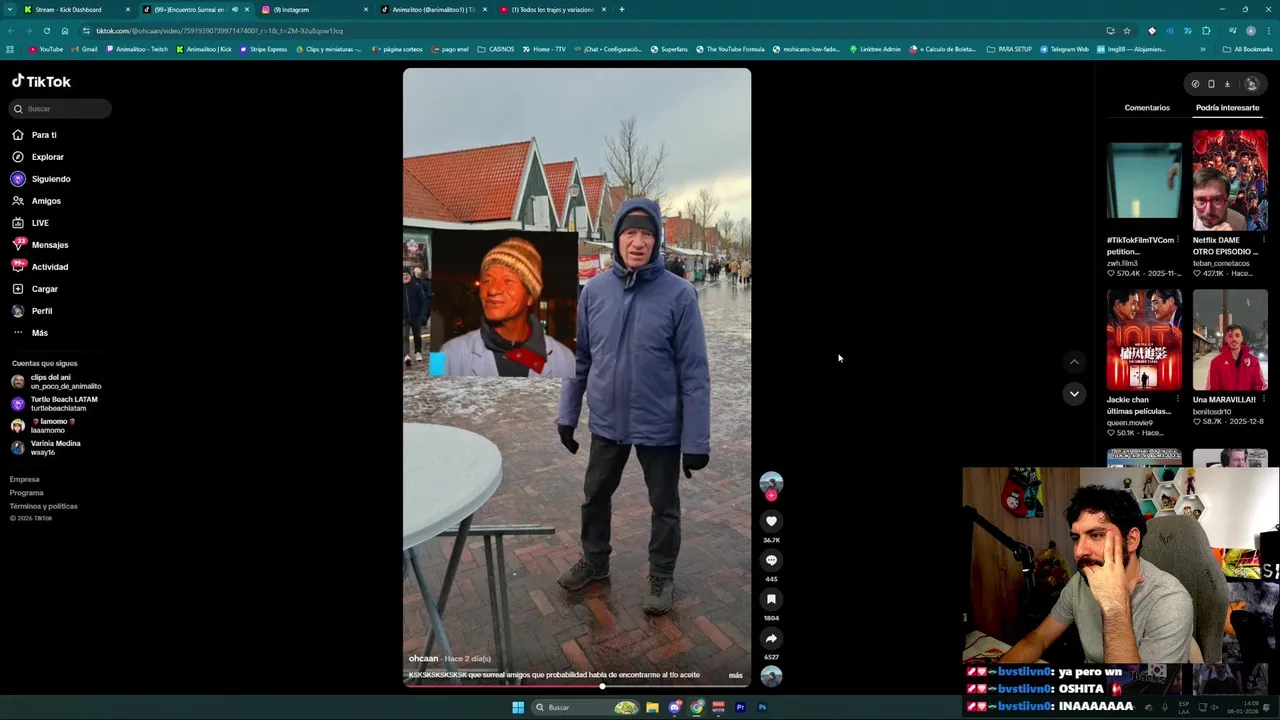
Task: Switch to Podría interesarte tab
Action: coord(1228,108)
